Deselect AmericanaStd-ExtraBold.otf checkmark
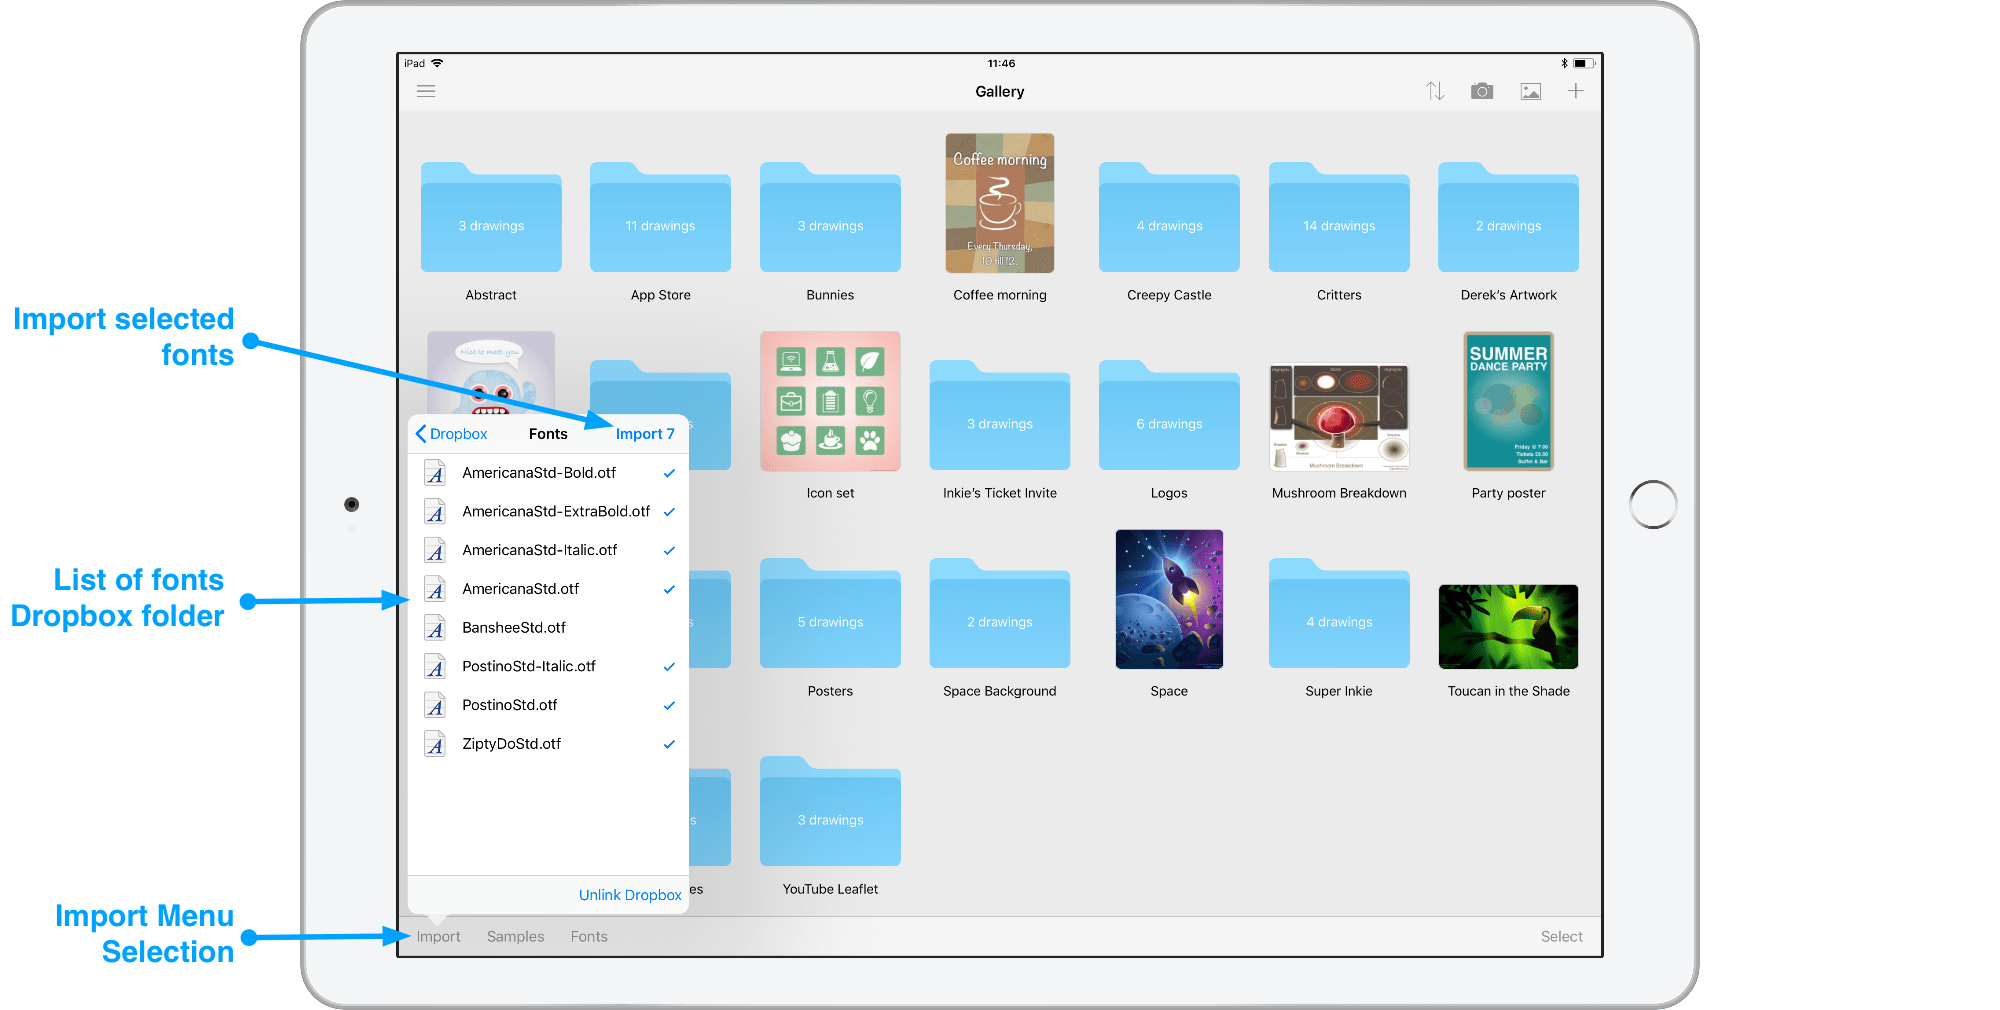The width and height of the screenshot is (2000, 1010). click(x=669, y=512)
